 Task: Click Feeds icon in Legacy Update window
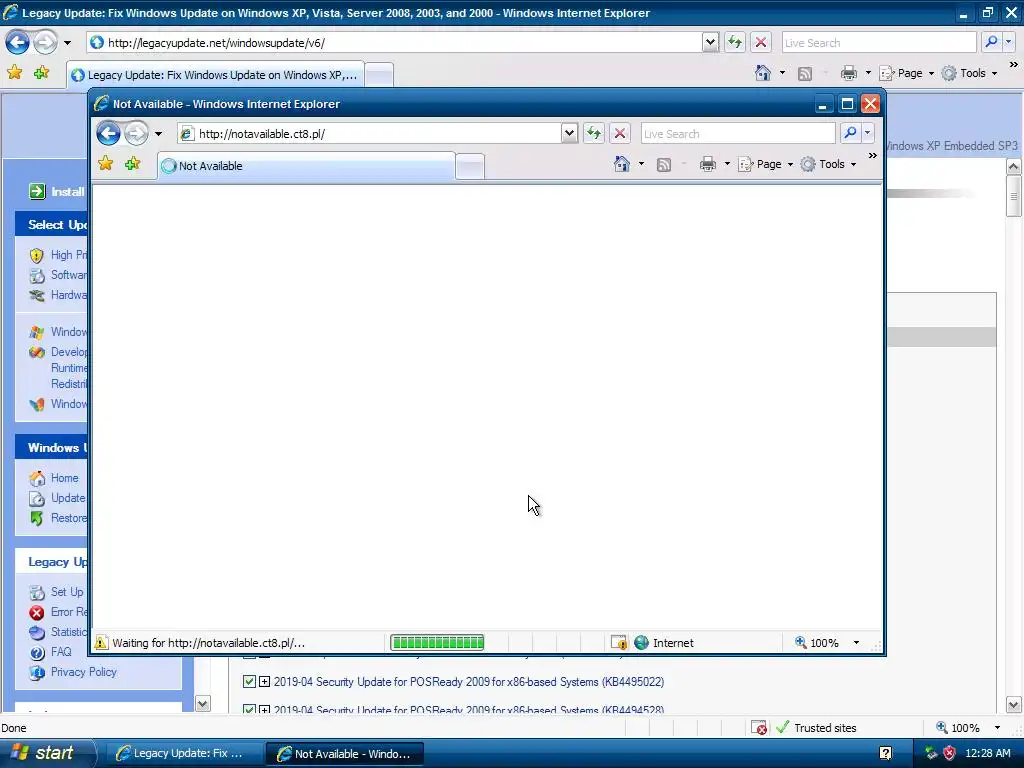805,74
